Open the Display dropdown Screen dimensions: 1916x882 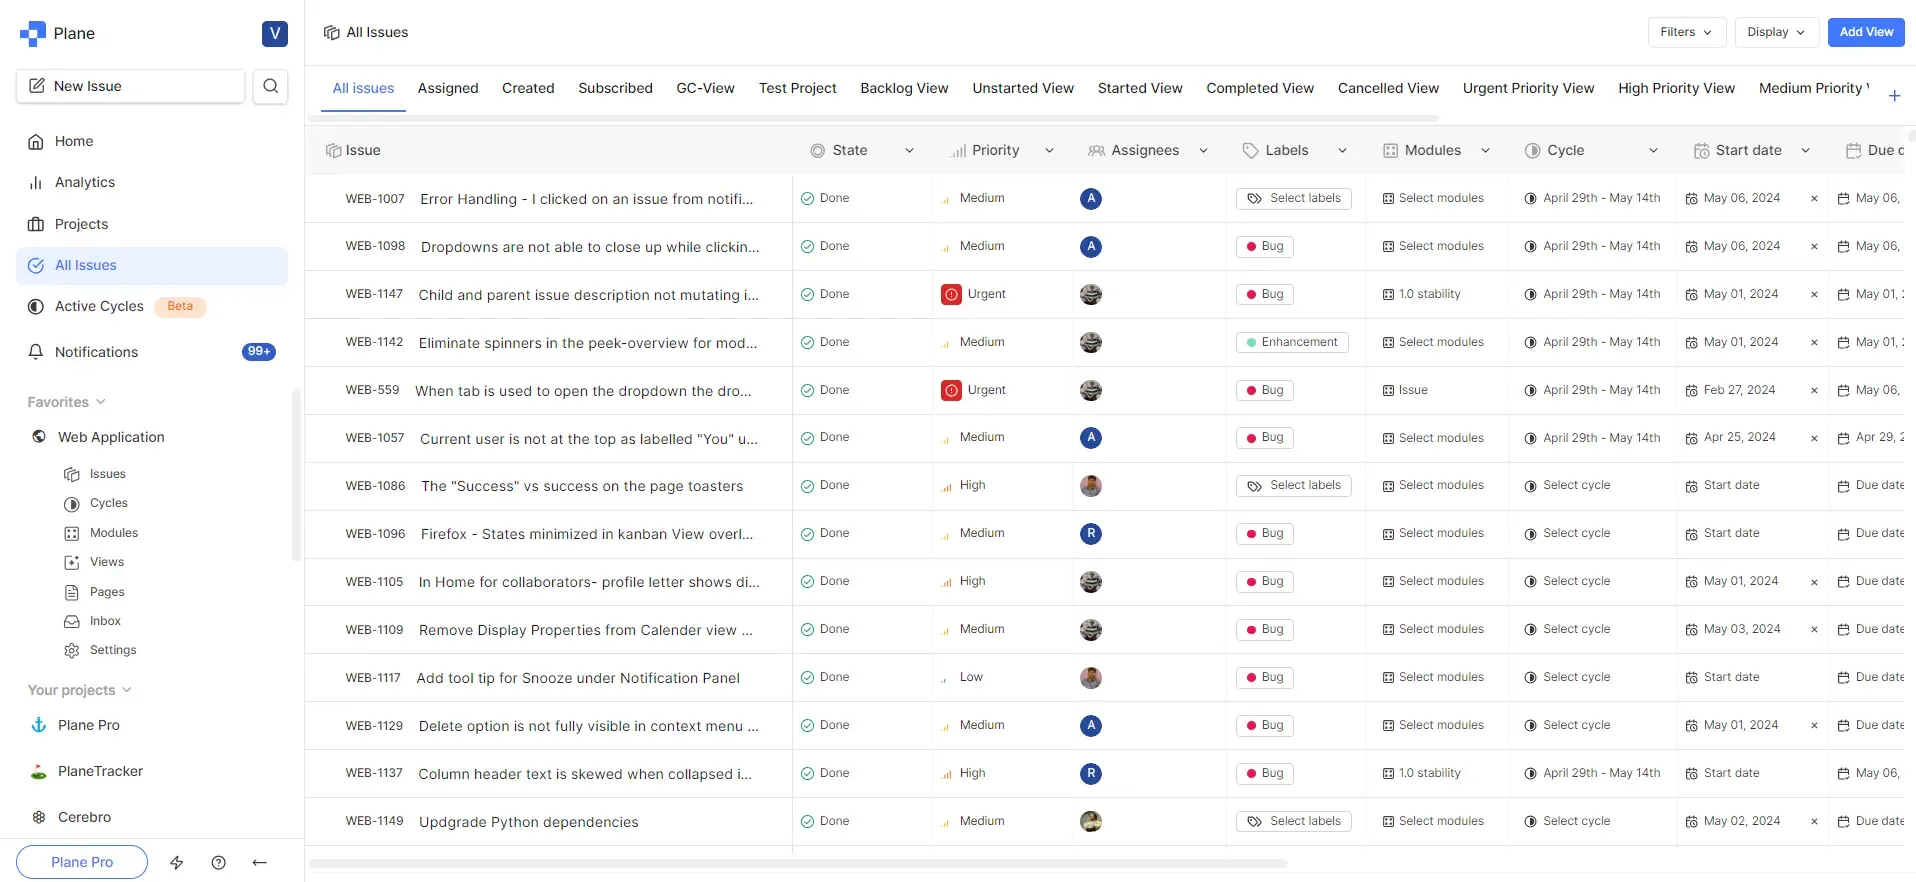1776,32
